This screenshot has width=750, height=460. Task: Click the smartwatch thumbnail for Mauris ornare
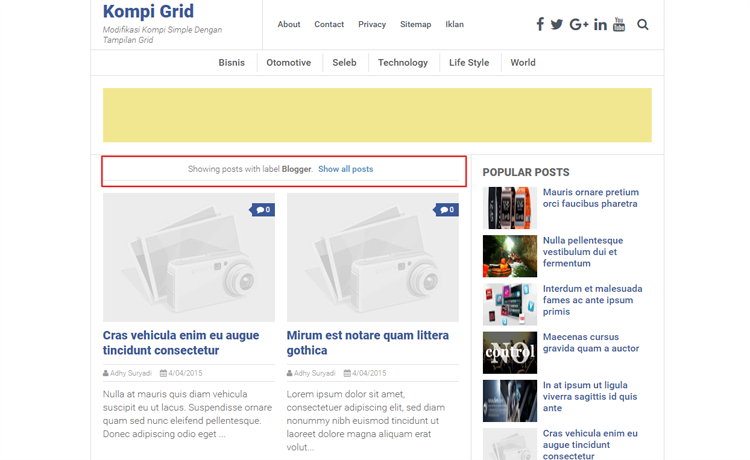[x=510, y=208]
